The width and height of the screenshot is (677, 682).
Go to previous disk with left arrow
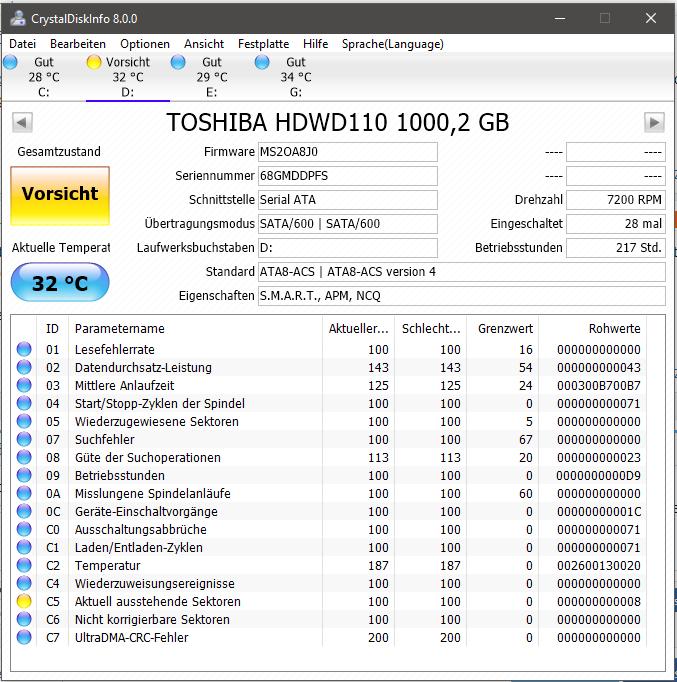22,122
